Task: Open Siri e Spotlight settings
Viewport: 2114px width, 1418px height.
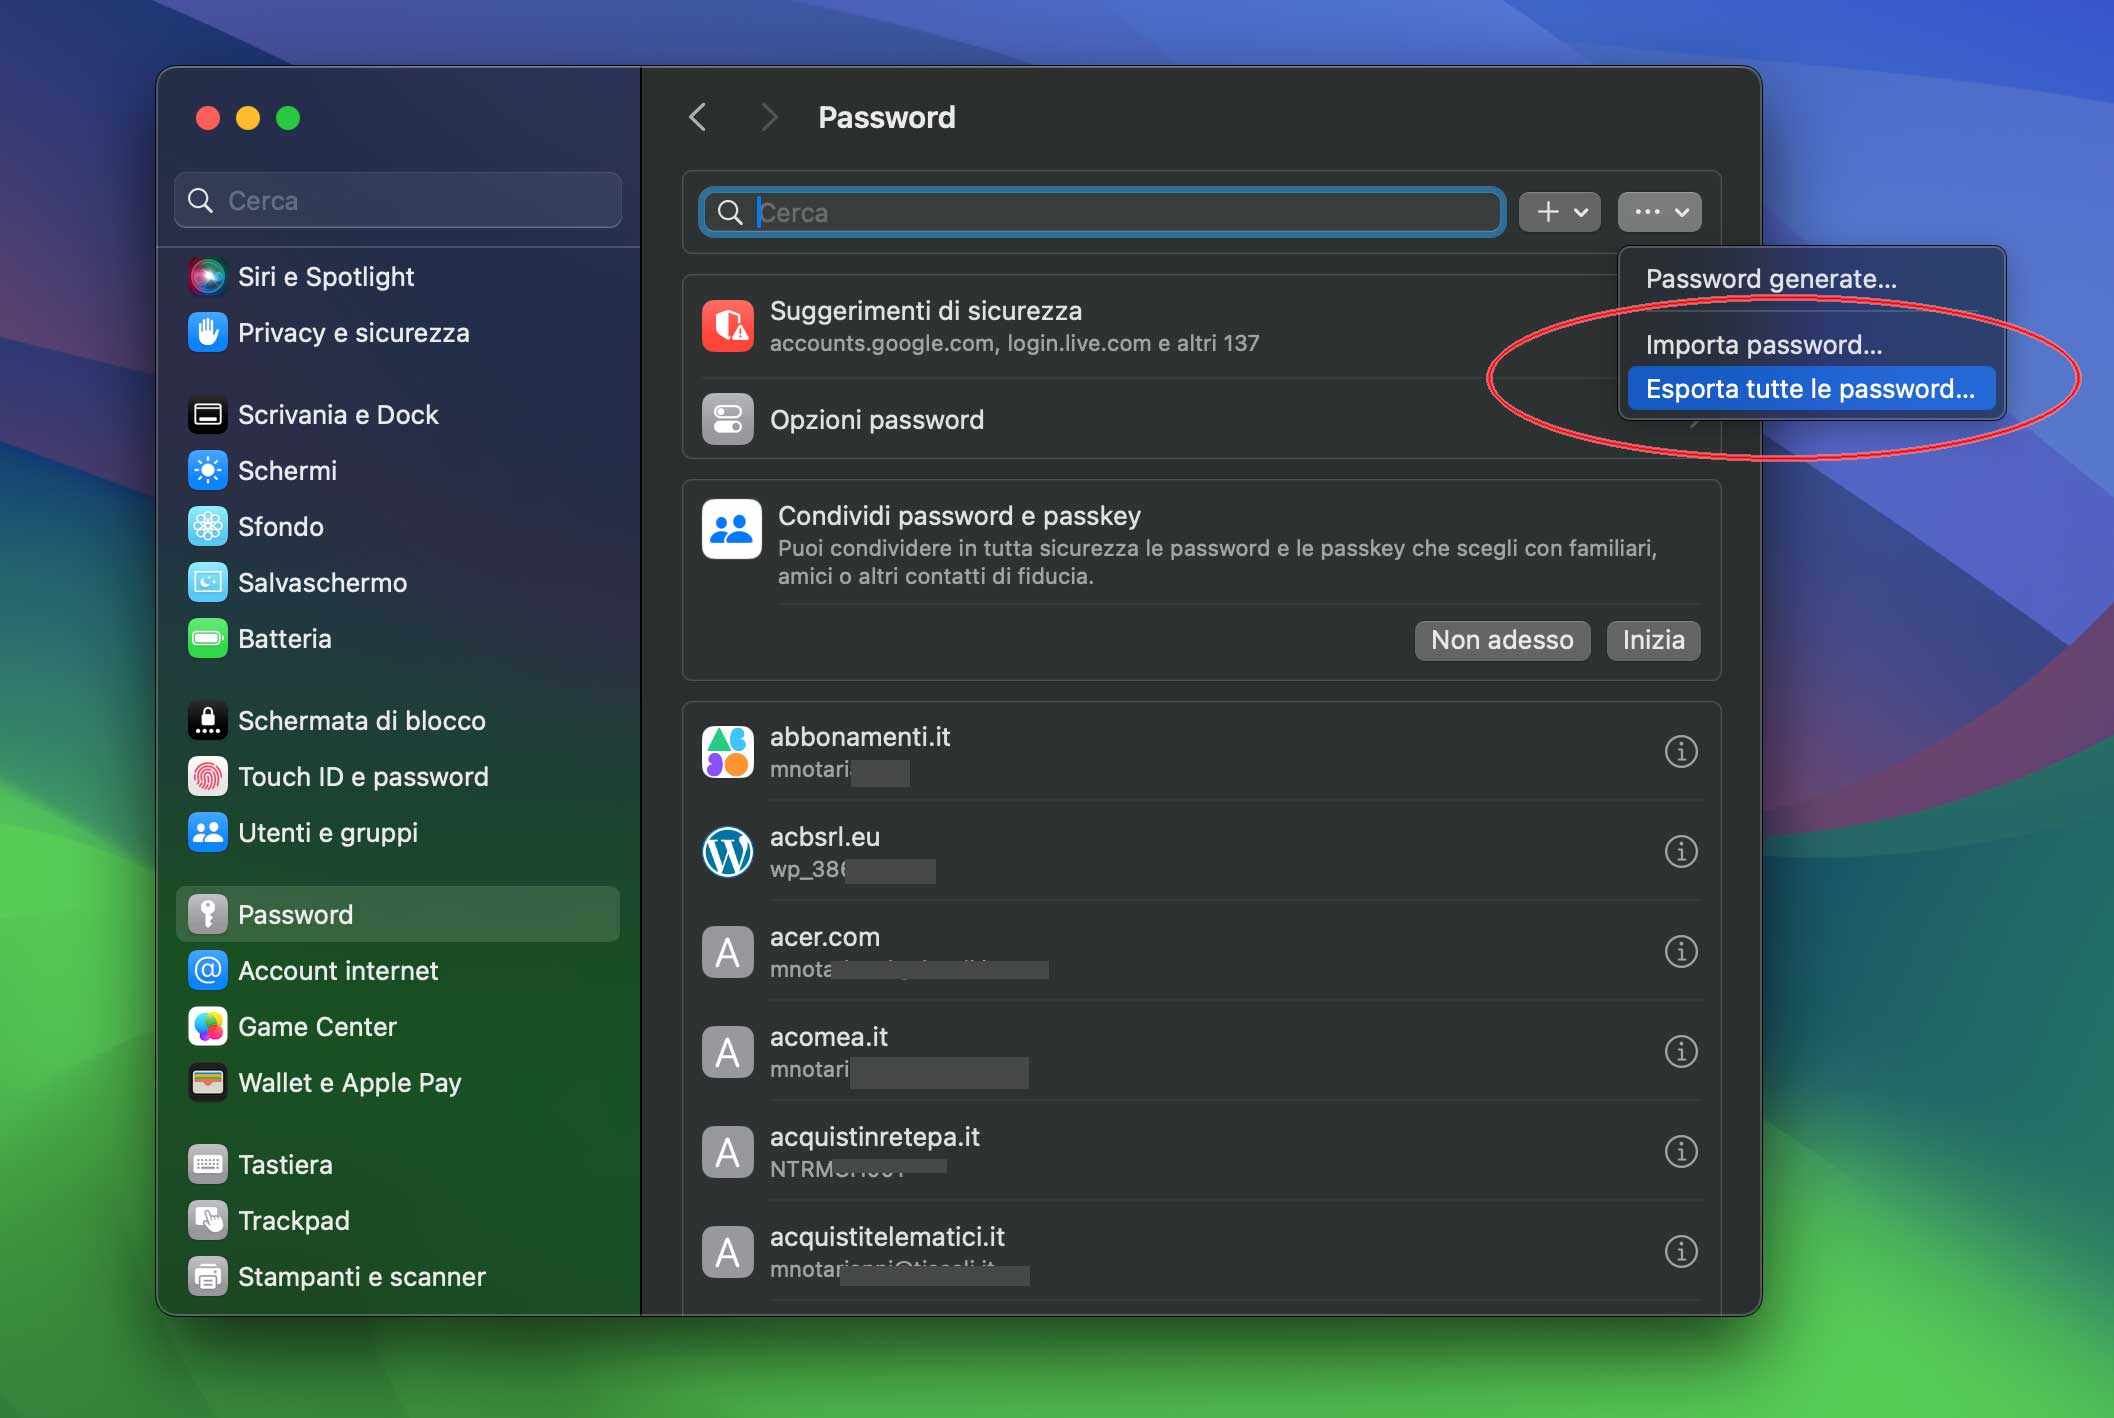Action: (x=207, y=276)
